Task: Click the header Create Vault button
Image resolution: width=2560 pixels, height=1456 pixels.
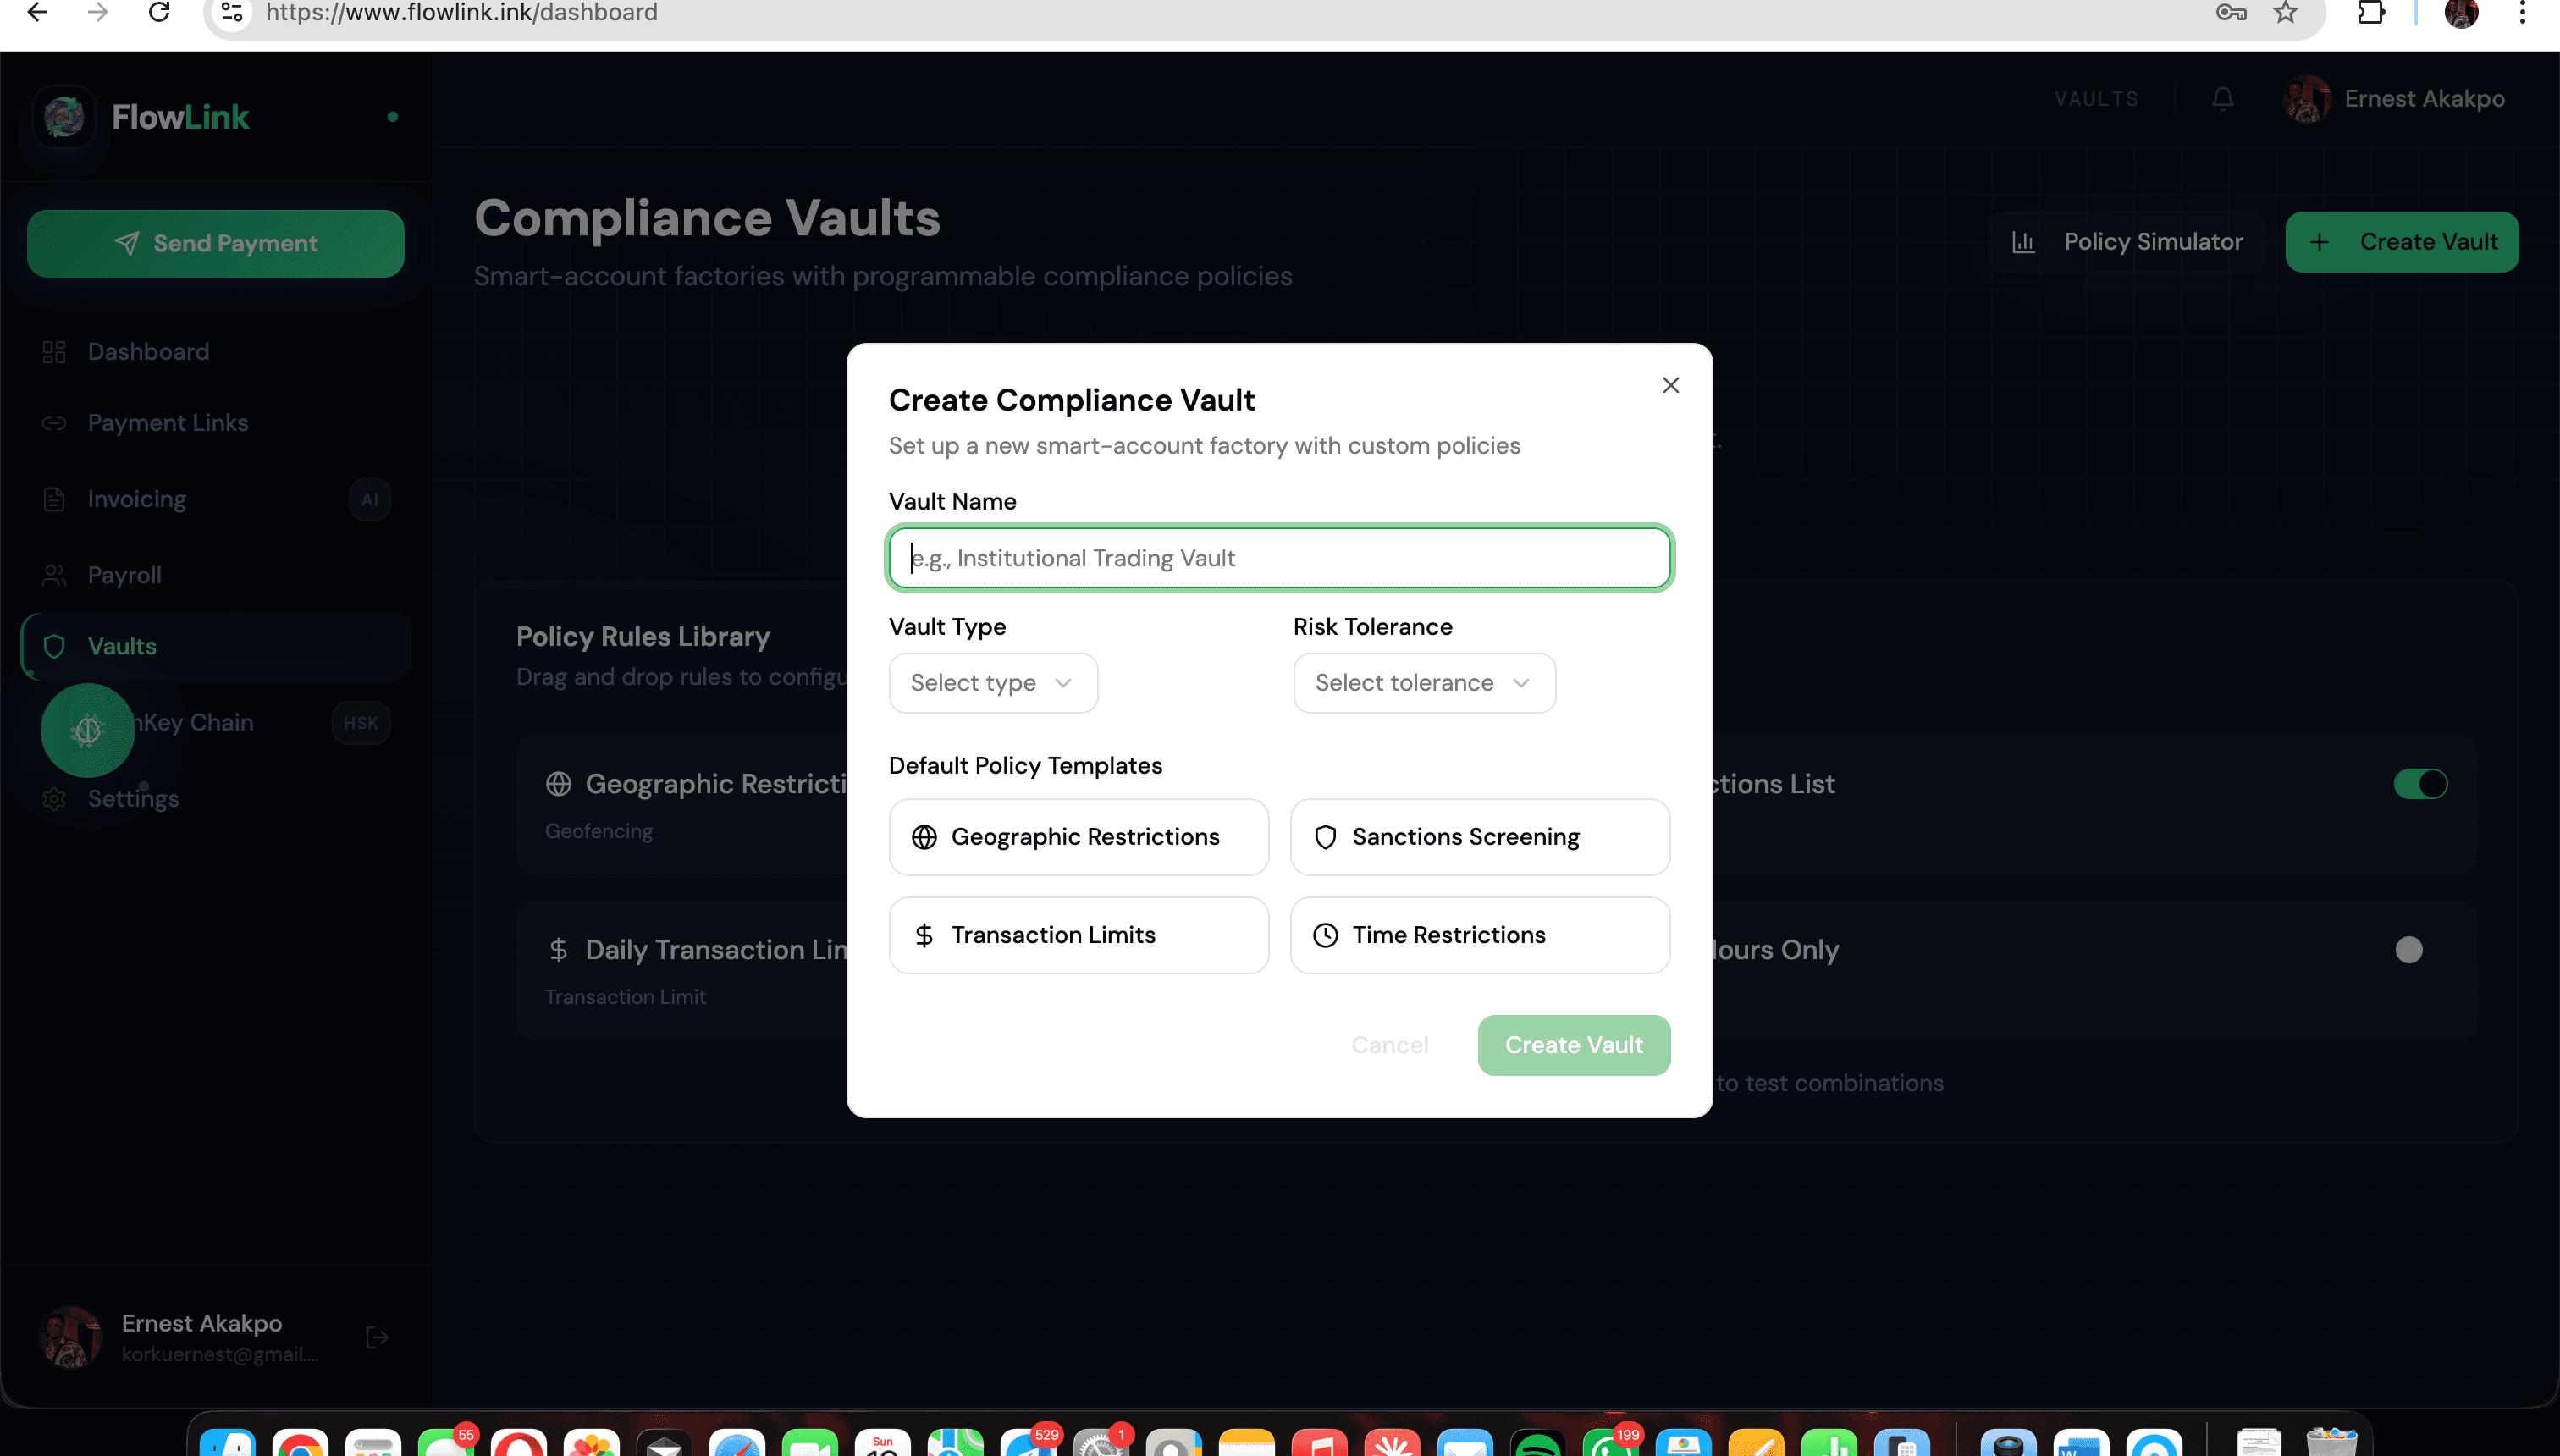Action: click(x=2402, y=242)
